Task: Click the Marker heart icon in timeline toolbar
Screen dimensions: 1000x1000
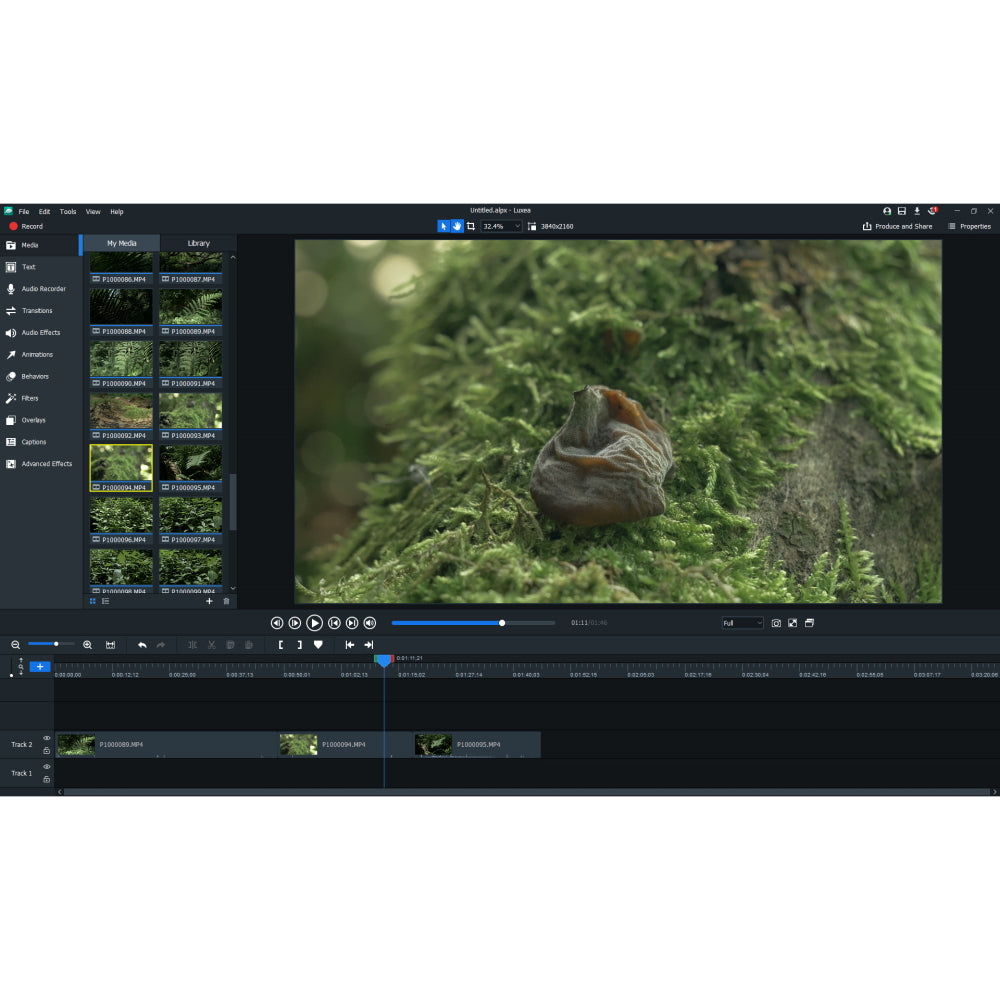Action: point(318,644)
